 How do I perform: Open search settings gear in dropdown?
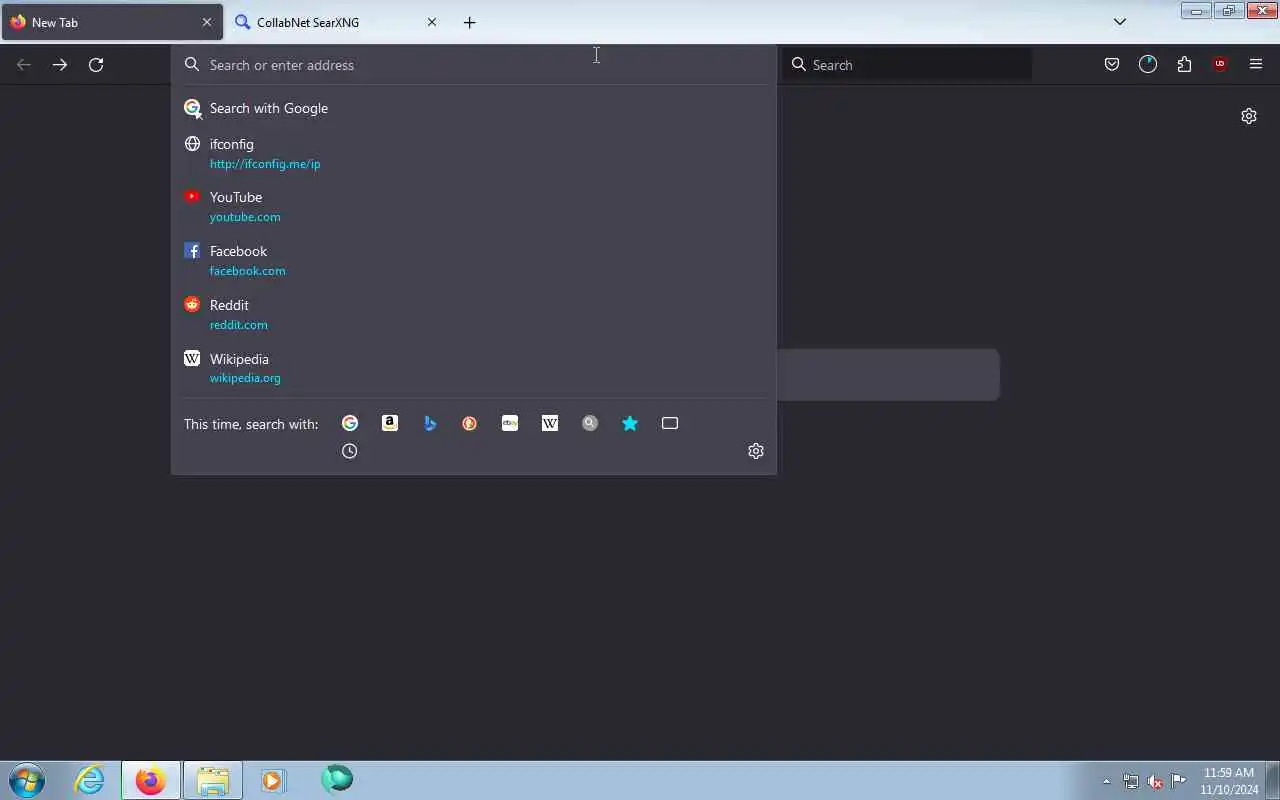tap(756, 451)
